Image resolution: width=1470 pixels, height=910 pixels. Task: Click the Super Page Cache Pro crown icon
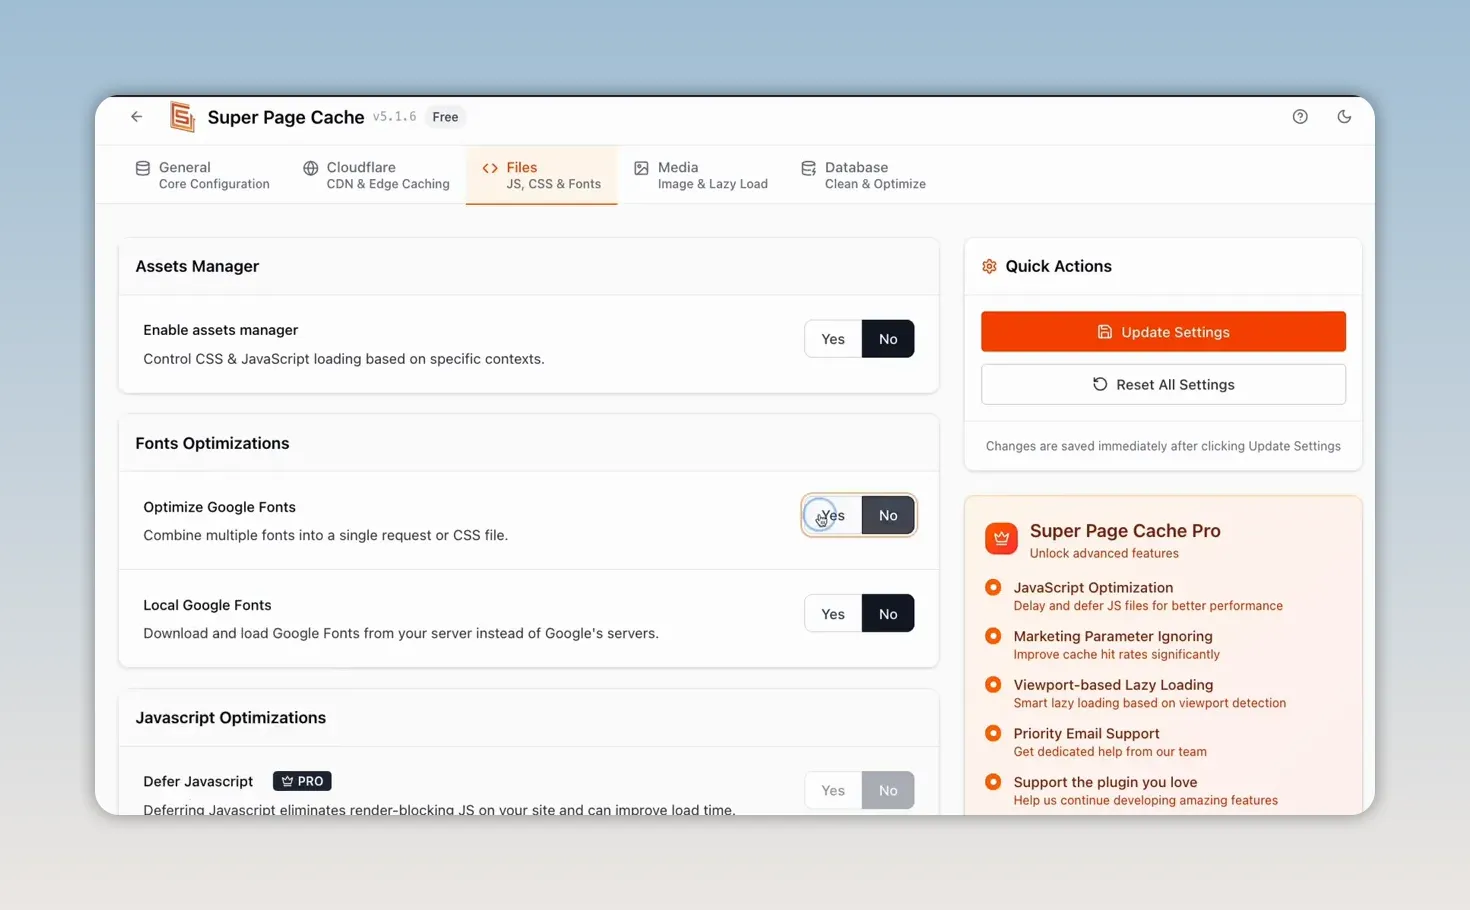1001,538
